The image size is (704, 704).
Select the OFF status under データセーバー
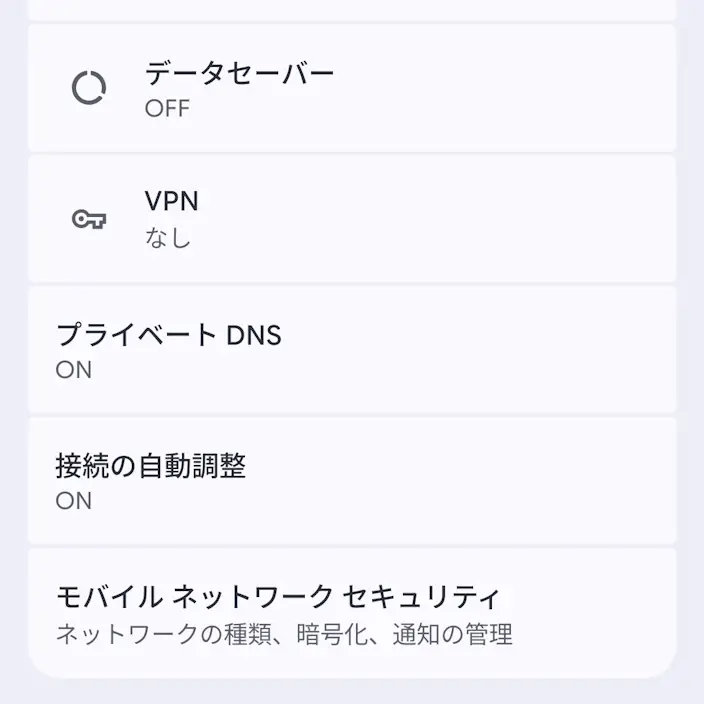point(167,108)
